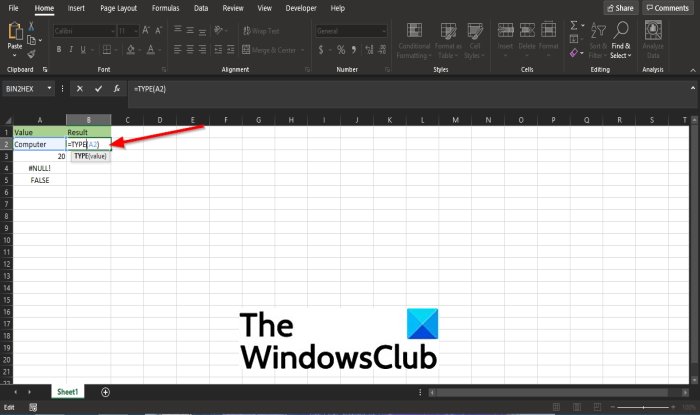Image resolution: width=700 pixels, height=415 pixels.
Task: Open the Developer tab
Action: coord(301,8)
